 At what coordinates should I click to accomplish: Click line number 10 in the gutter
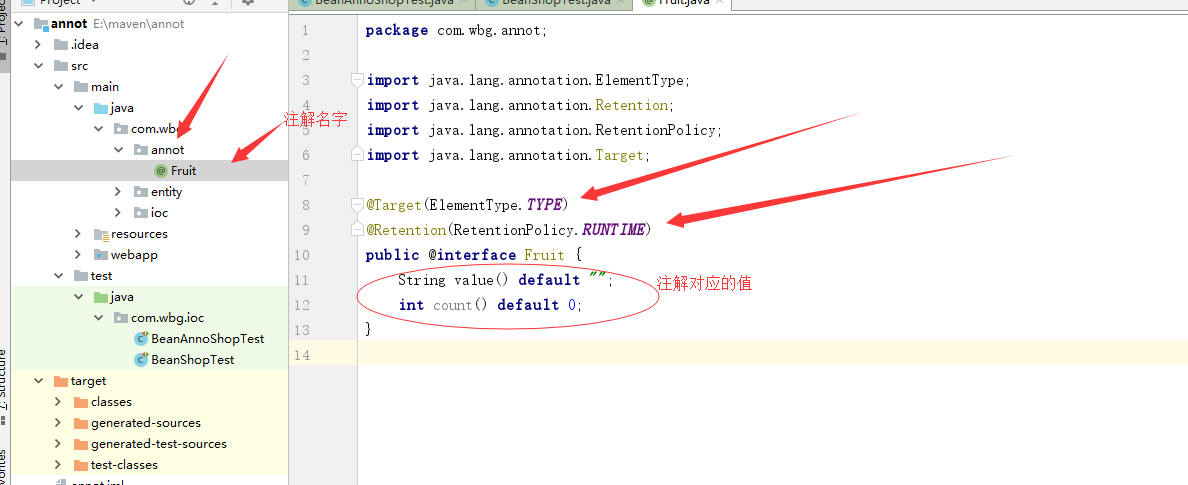302,255
